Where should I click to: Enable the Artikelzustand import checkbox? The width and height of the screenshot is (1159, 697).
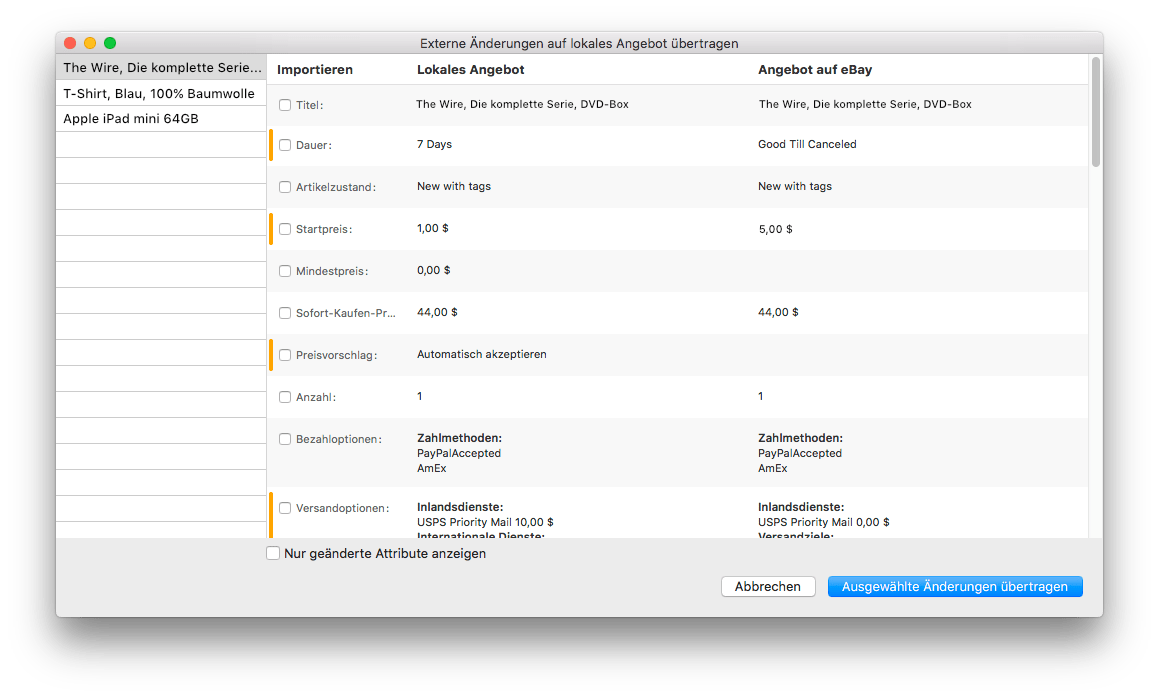tap(285, 187)
